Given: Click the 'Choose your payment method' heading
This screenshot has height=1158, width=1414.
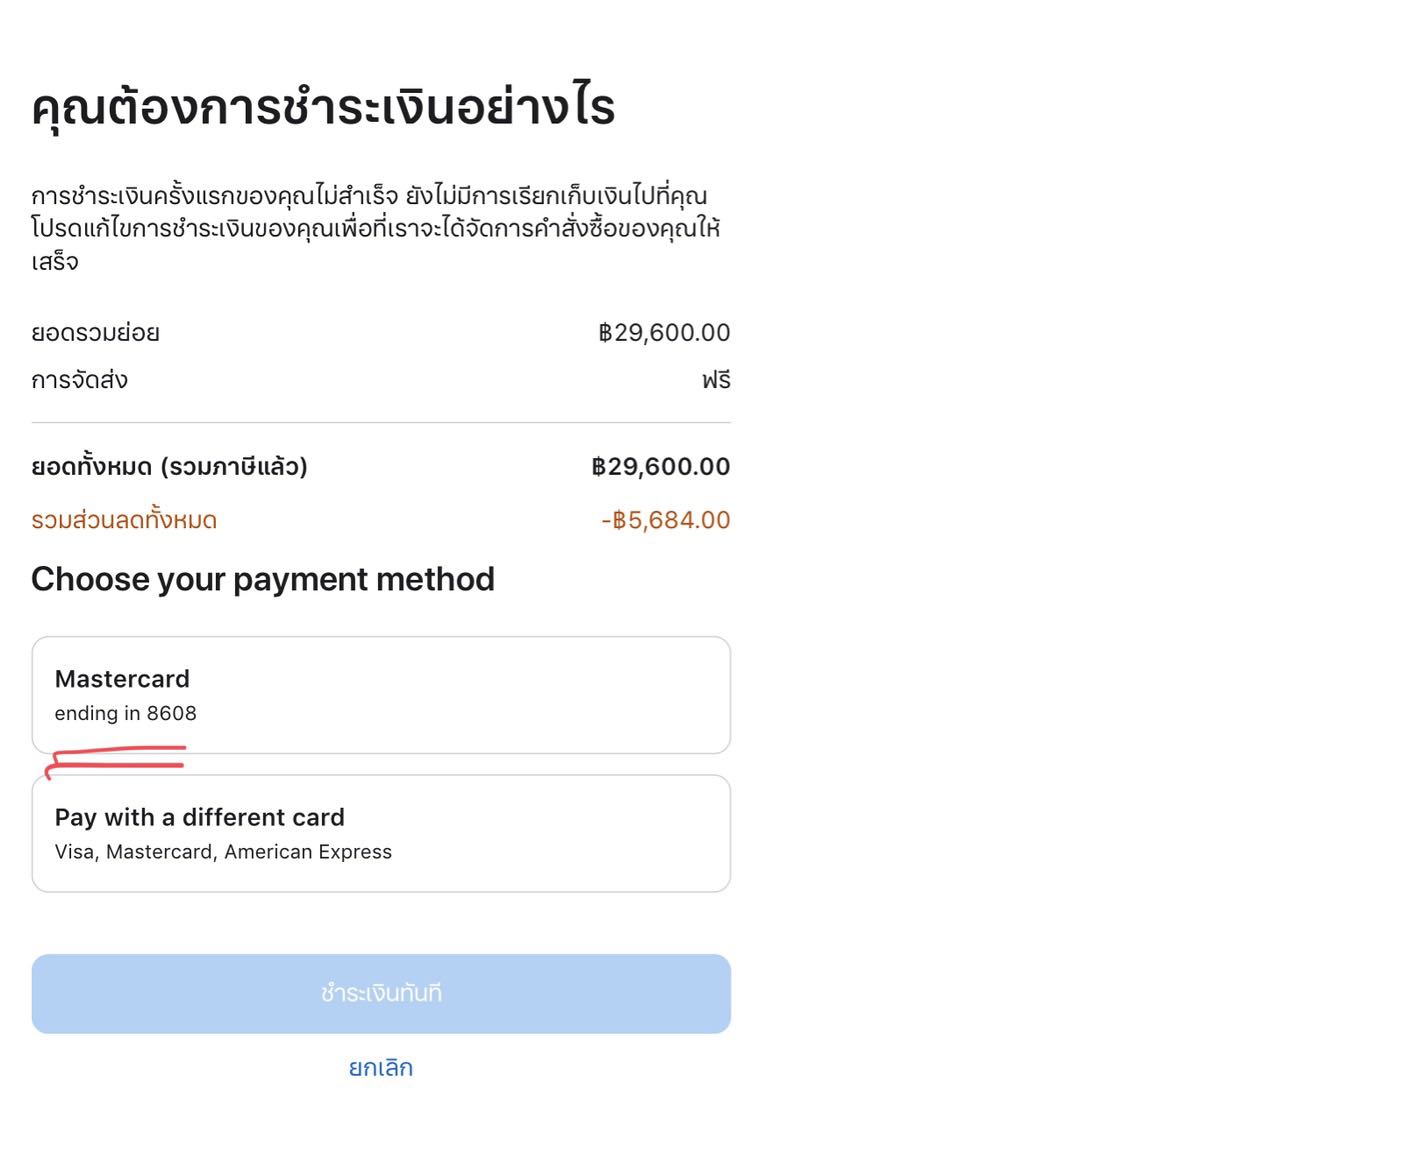Looking at the screenshot, I should [263, 579].
